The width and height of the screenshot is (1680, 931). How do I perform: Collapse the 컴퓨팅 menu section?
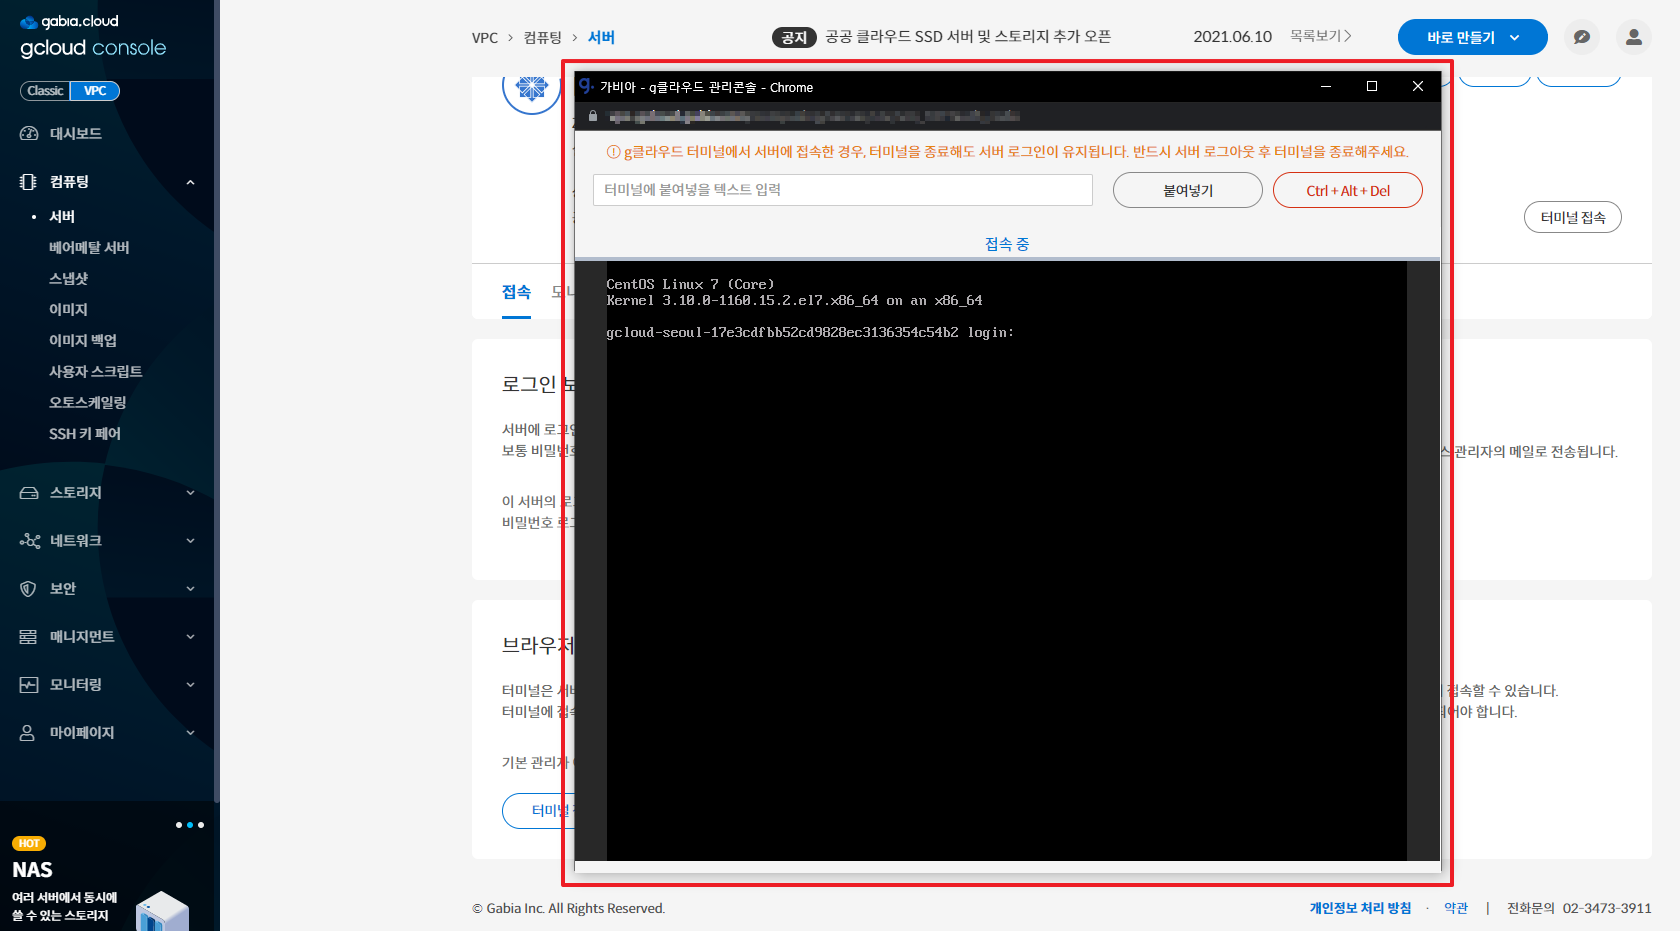pyautogui.click(x=190, y=182)
